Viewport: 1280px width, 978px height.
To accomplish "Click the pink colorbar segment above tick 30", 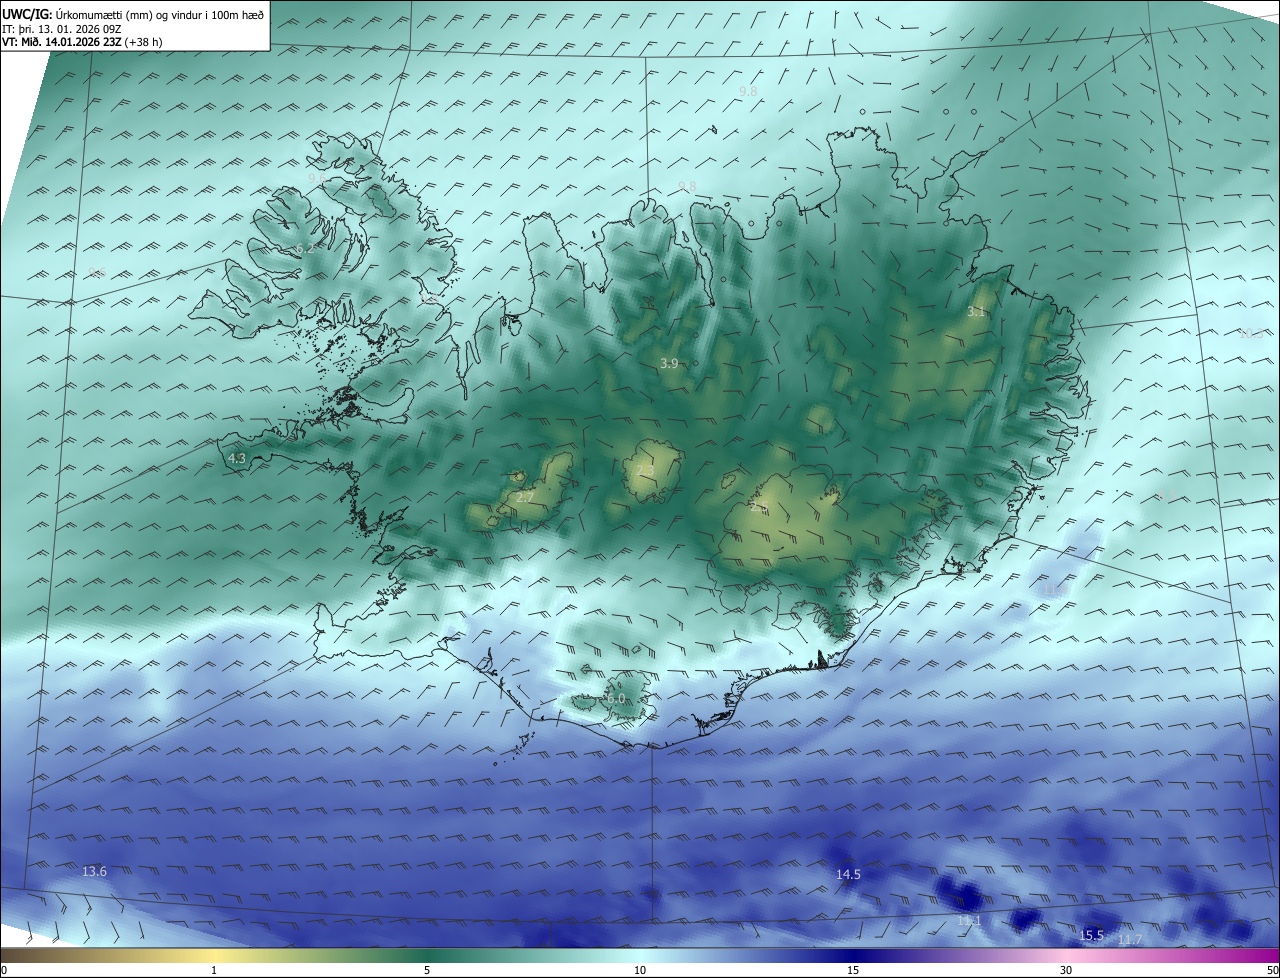I will [1066, 955].
